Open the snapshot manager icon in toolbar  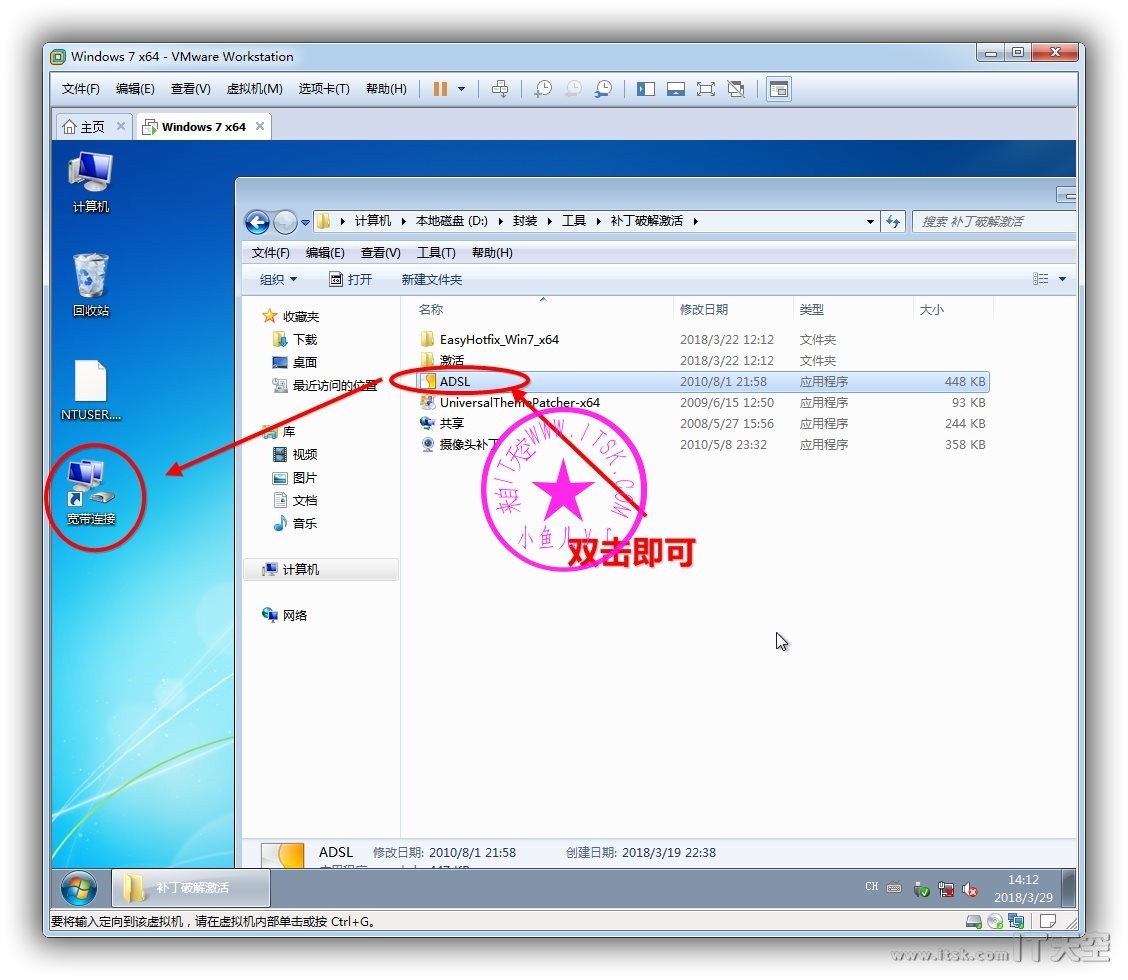coord(603,89)
